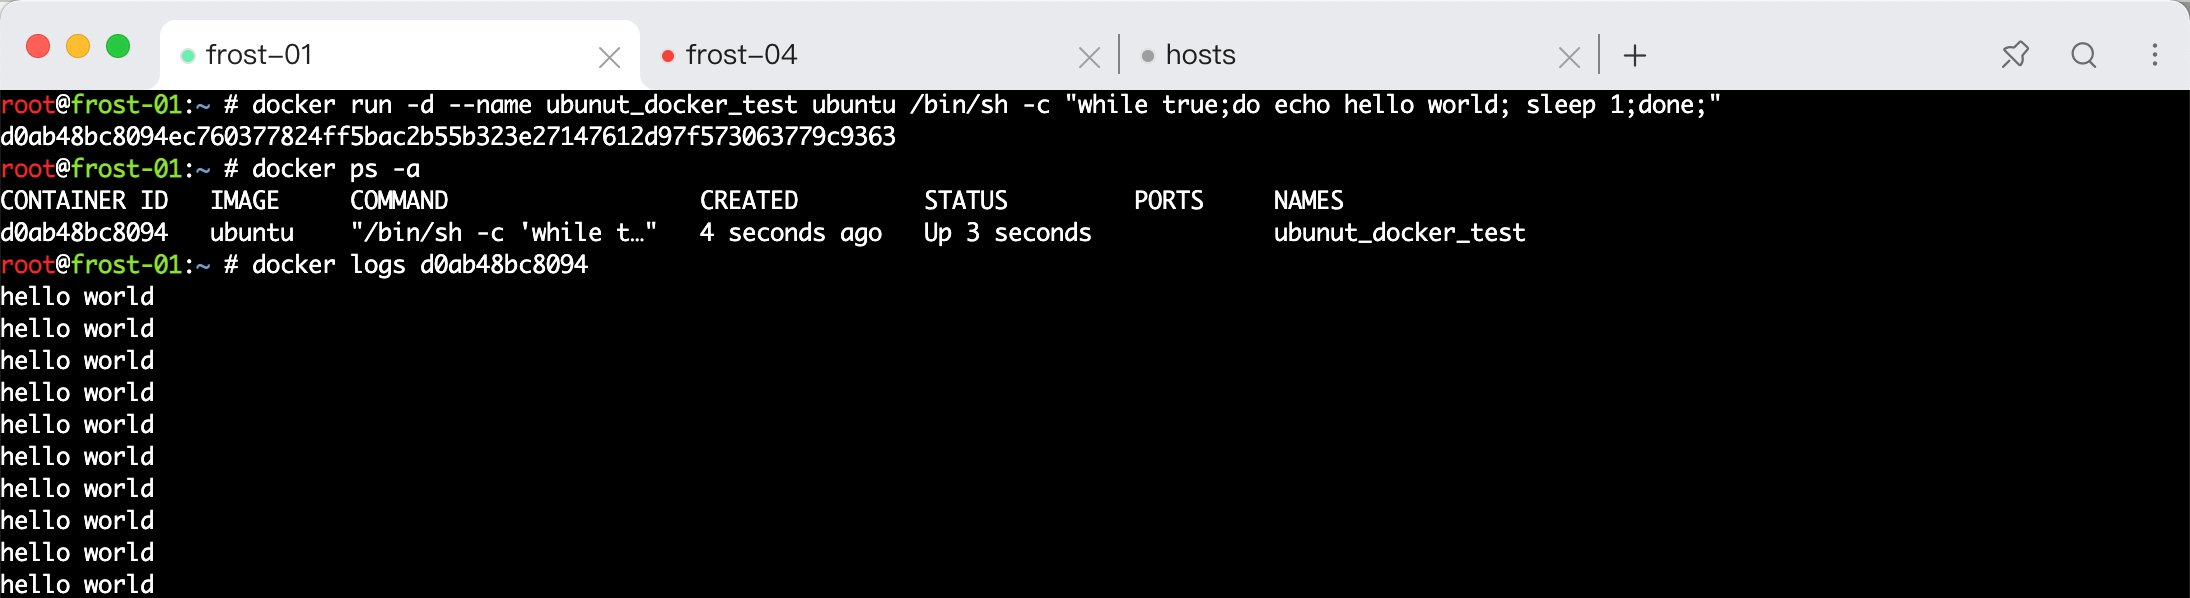Click the yellow minimize window button

(x=78, y=46)
